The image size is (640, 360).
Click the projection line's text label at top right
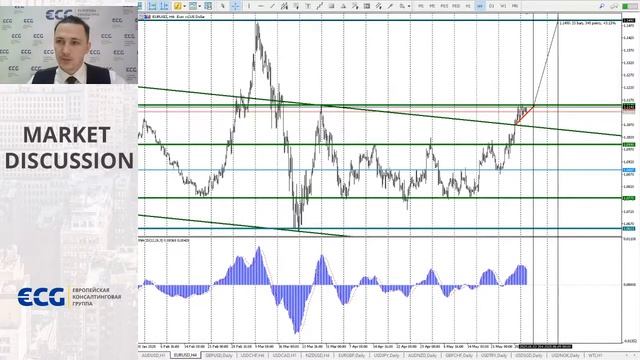click(587, 24)
